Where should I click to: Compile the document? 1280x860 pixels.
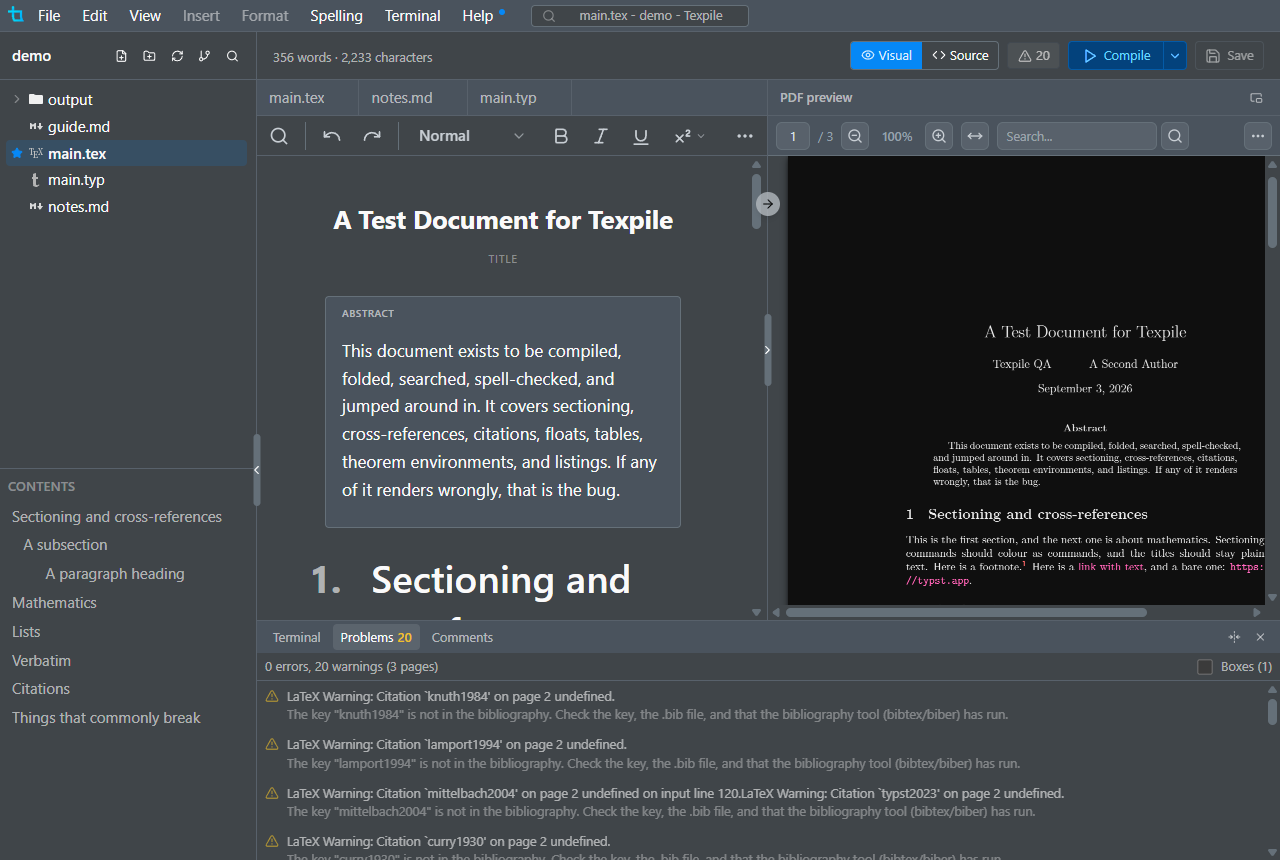click(x=1116, y=56)
